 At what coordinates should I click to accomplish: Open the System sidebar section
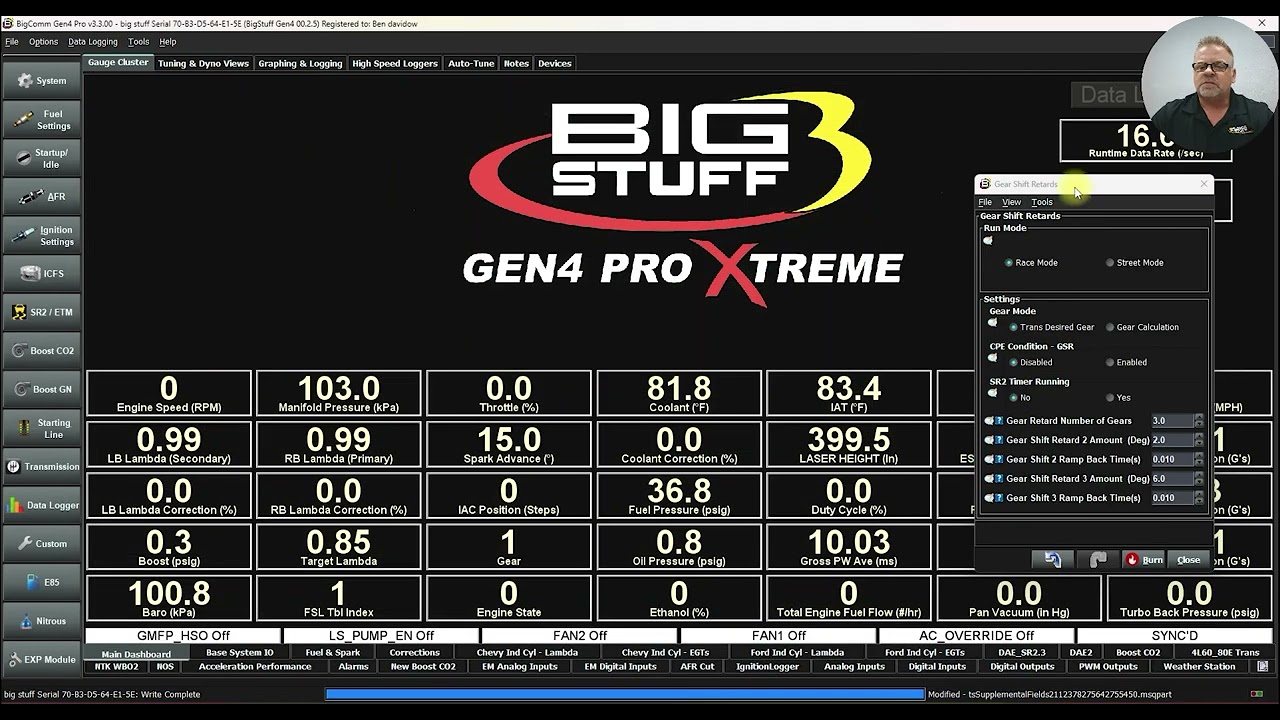41,80
